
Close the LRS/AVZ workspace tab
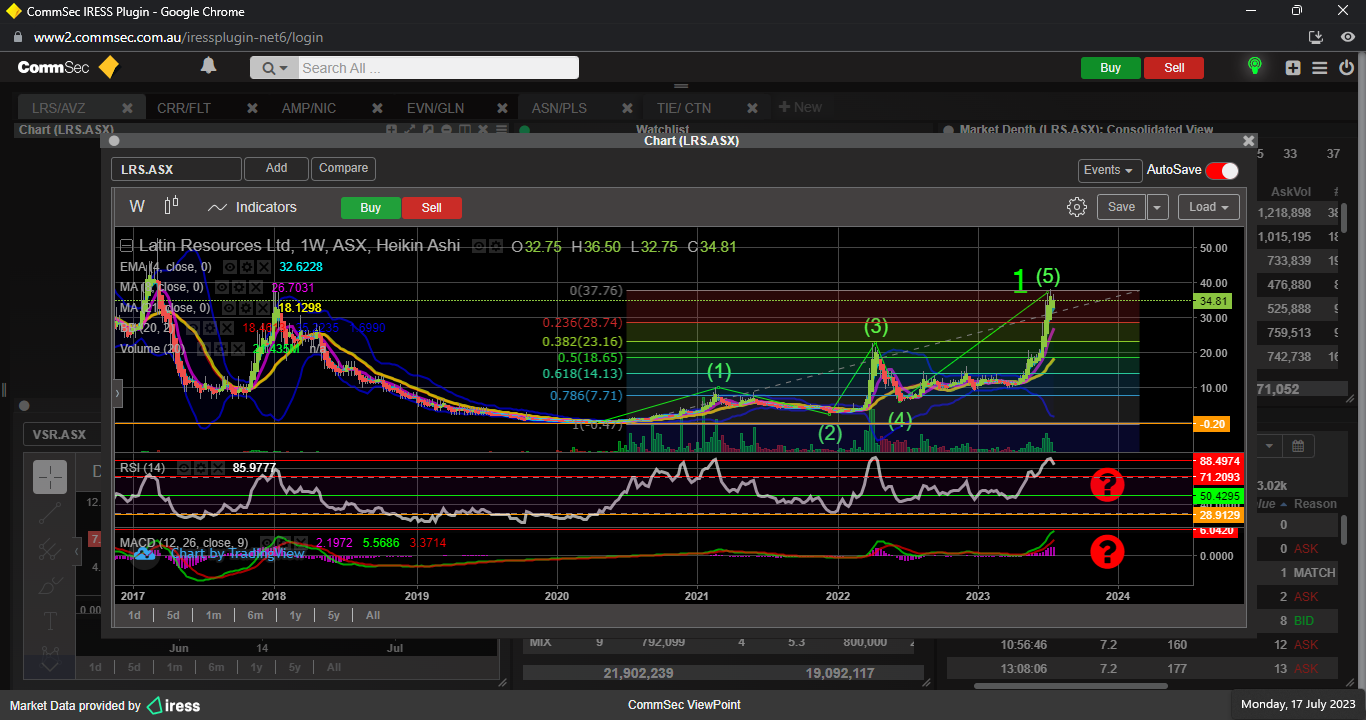(x=127, y=108)
